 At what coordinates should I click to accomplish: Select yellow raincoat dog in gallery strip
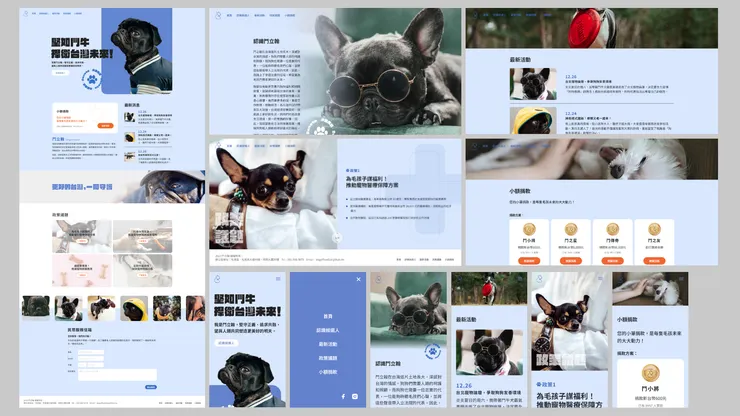[134, 308]
